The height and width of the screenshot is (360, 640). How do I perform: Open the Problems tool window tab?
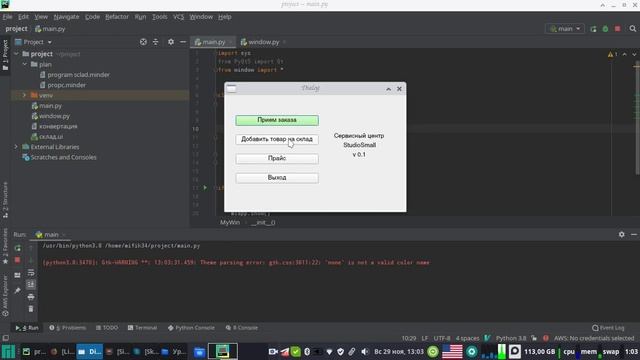pyautogui.click(x=68, y=328)
